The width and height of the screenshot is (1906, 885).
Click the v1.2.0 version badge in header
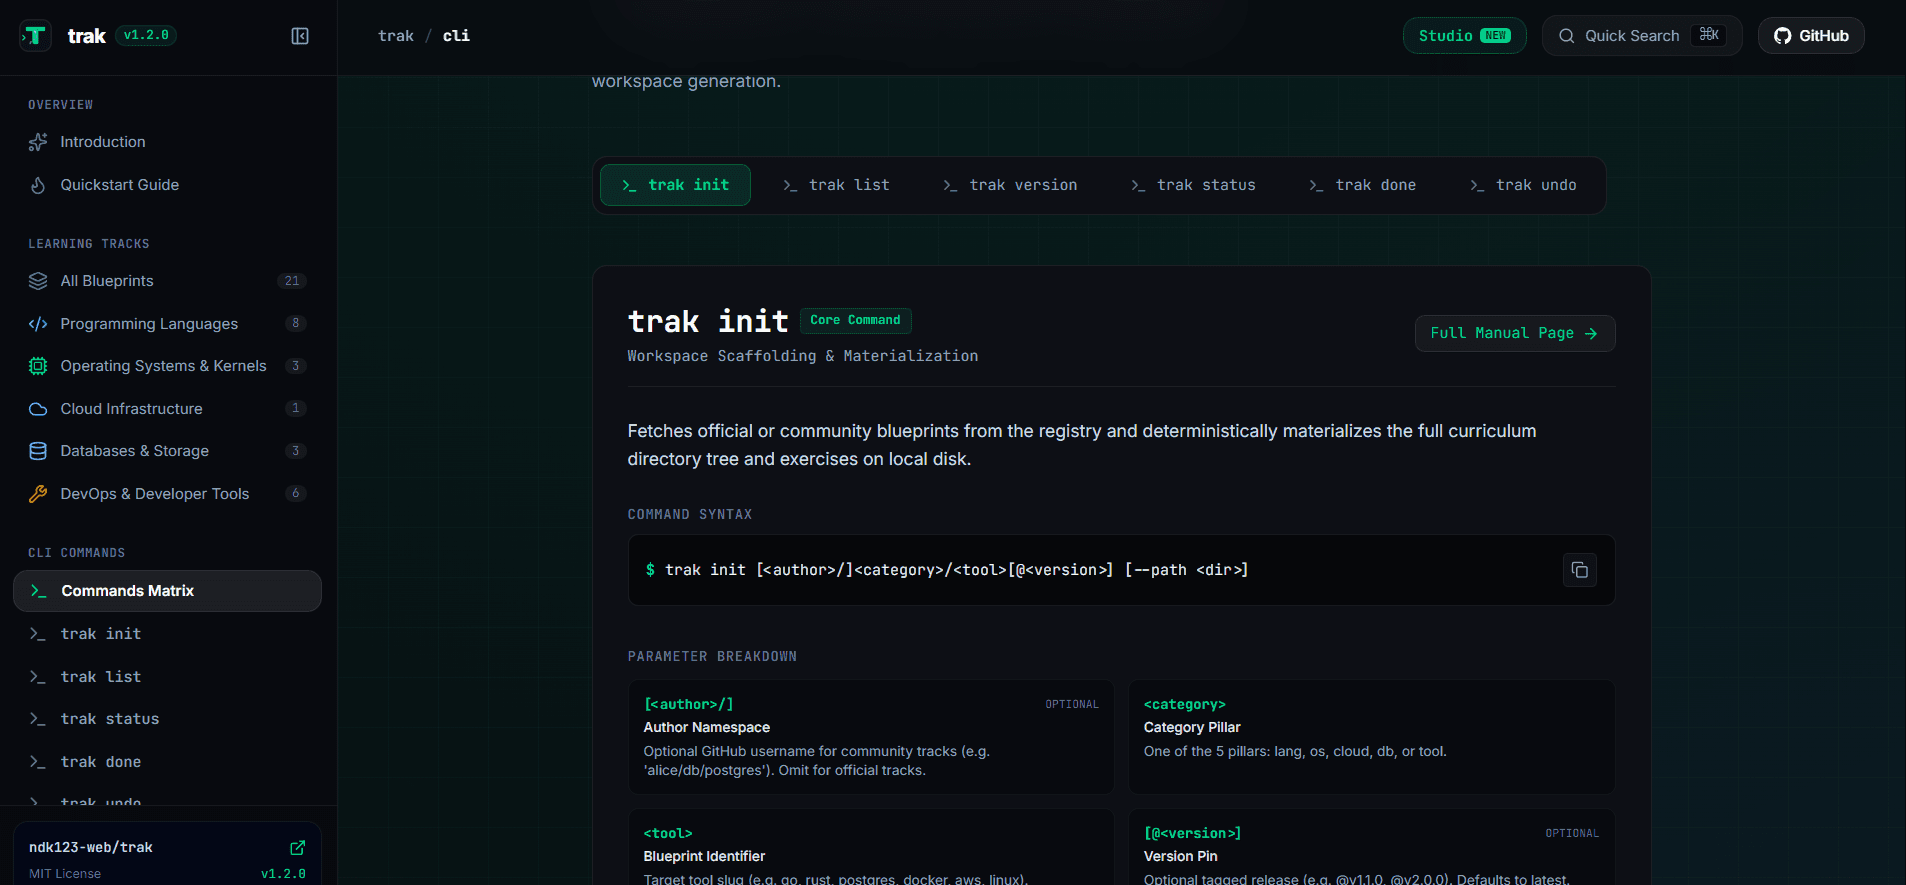tap(146, 35)
